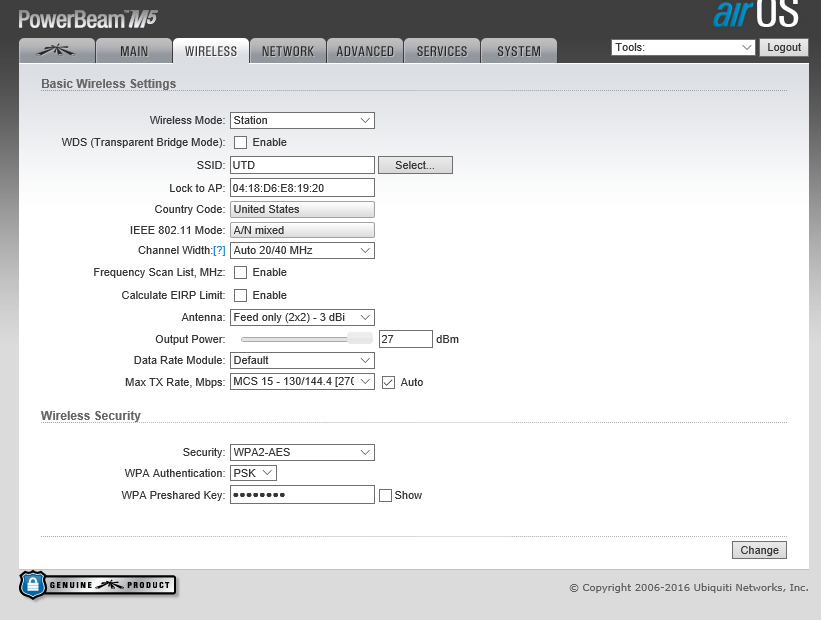The image size is (821, 620).
Task: Click the Genuine Product badge
Action: coord(98,585)
